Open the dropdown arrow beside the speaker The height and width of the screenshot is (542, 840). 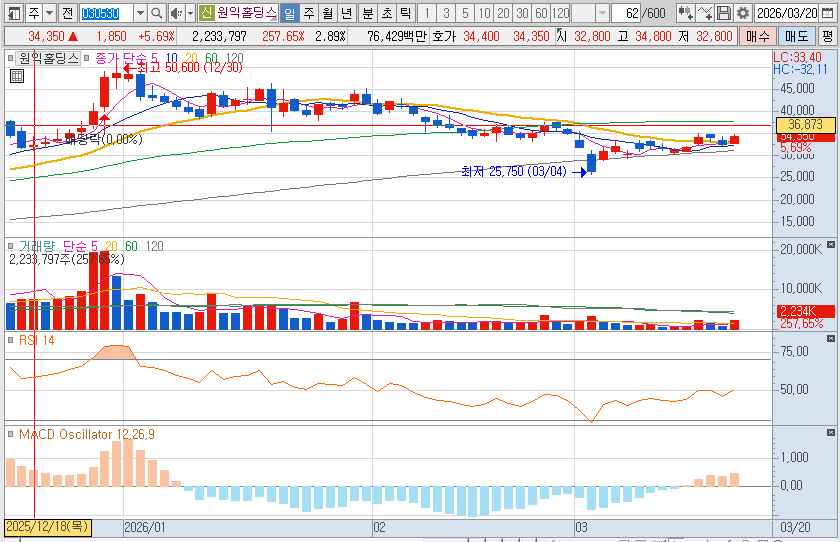pyautogui.click(x=190, y=13)
